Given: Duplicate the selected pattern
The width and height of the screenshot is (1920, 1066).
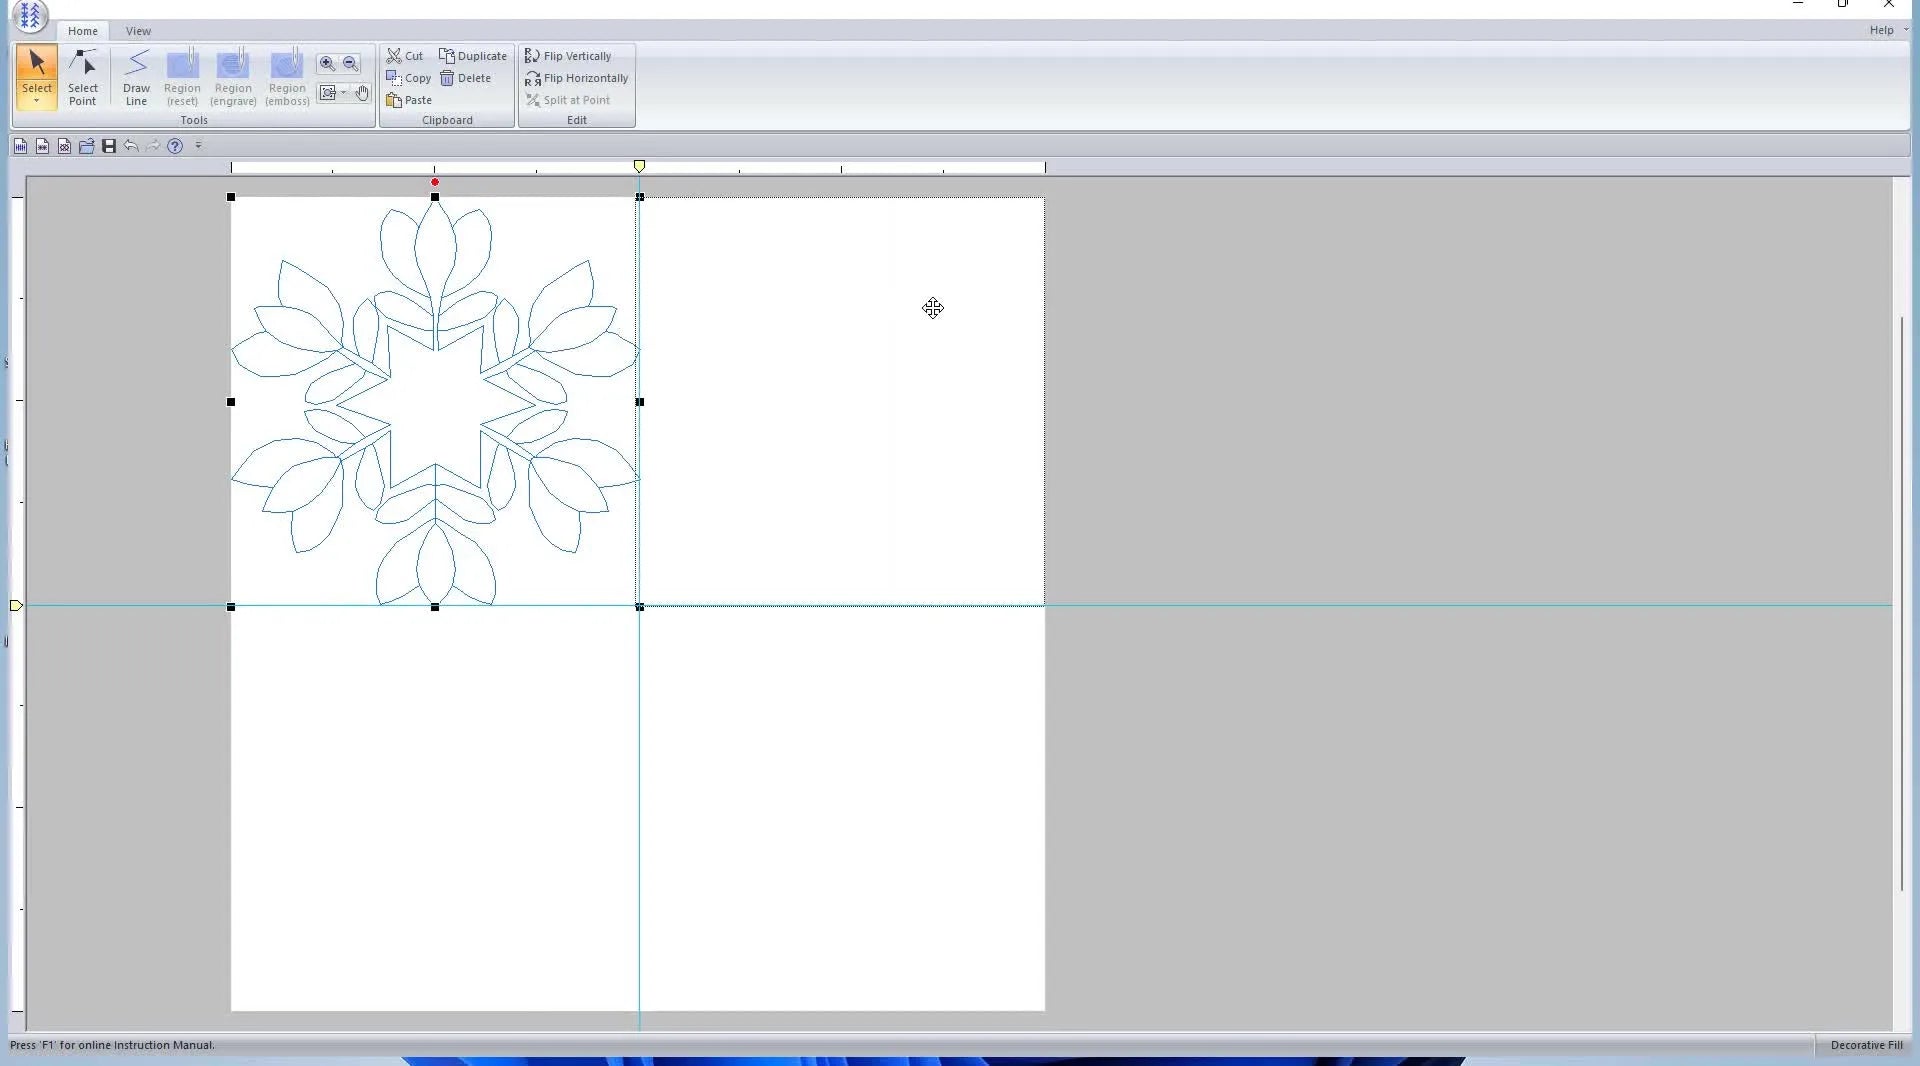Looking at the screenshot, I should pyautogui.click(x=473, y=56).
